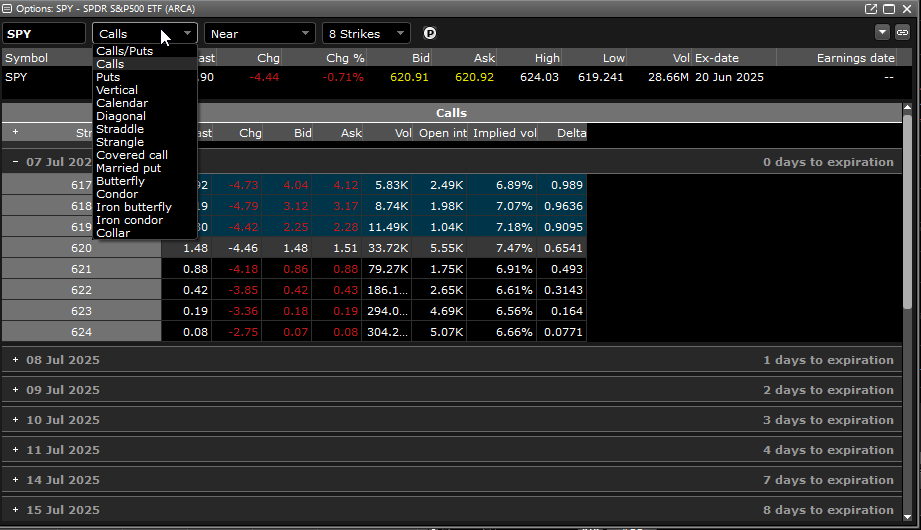
Task: Open the window options menu arrow icon
Action: (882, 33)
